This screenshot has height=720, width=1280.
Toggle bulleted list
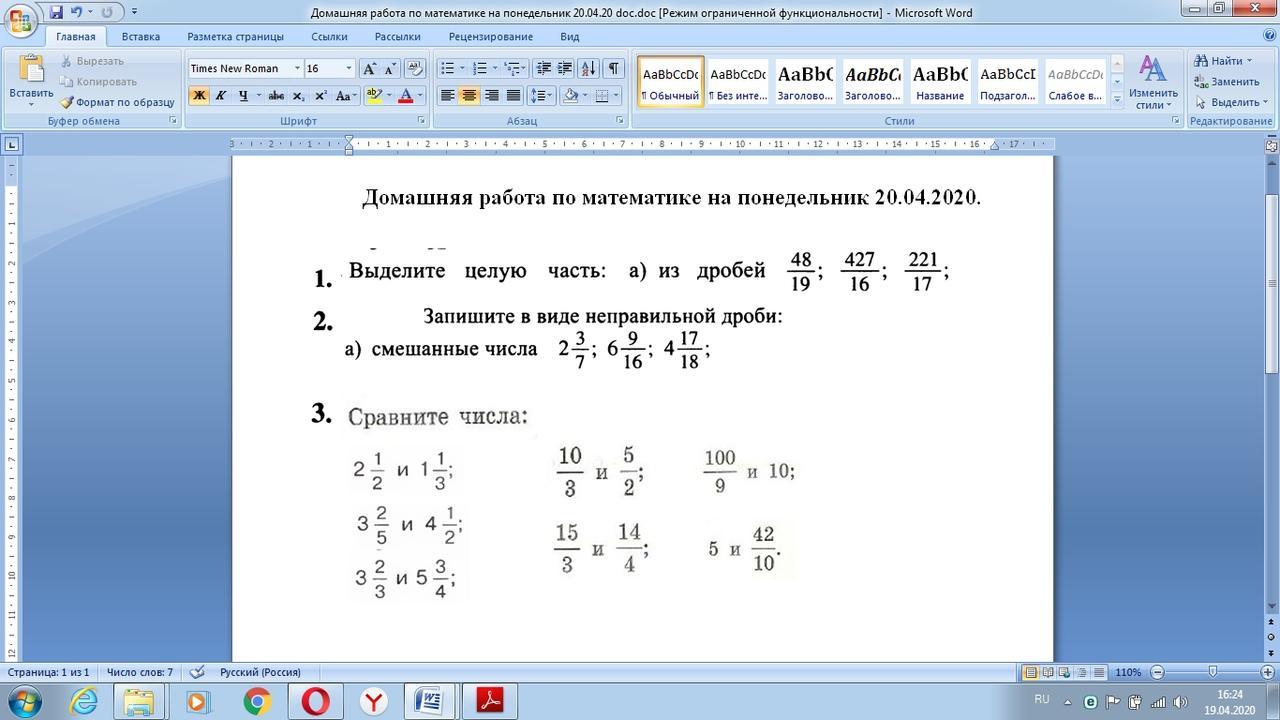click(x=447, y=69)
